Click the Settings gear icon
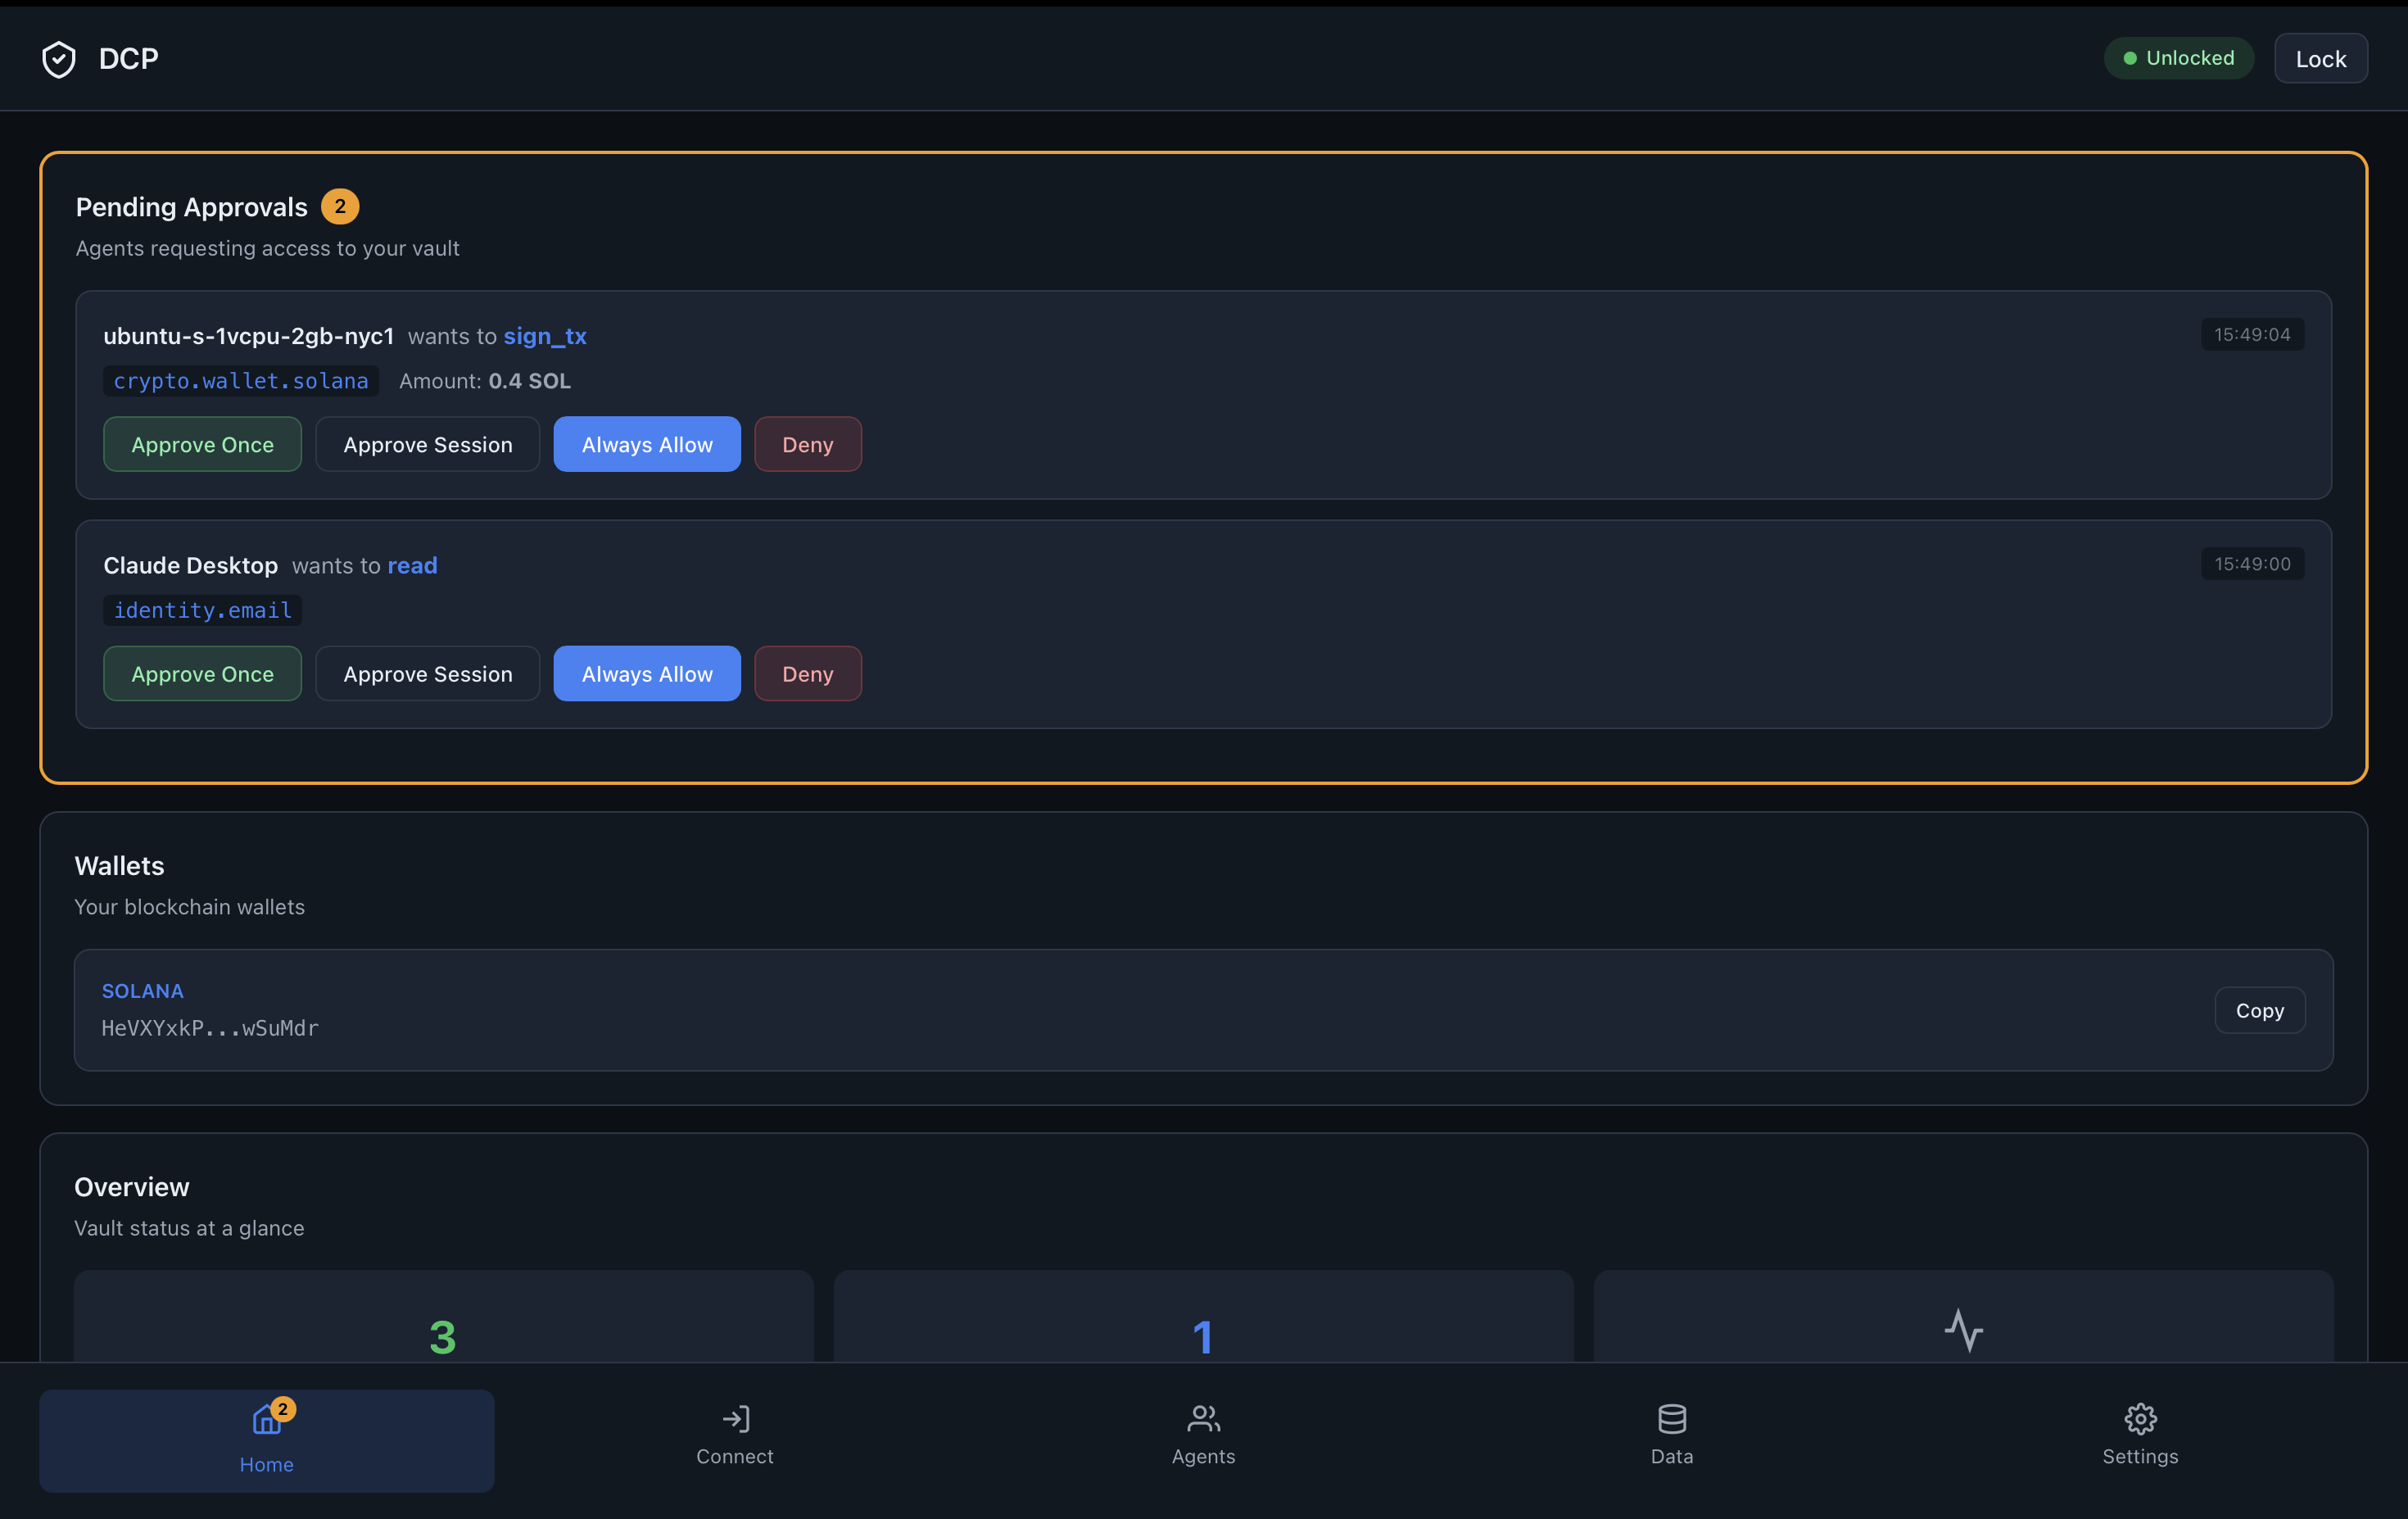2408x1519 pixels. point(2140,1419)
